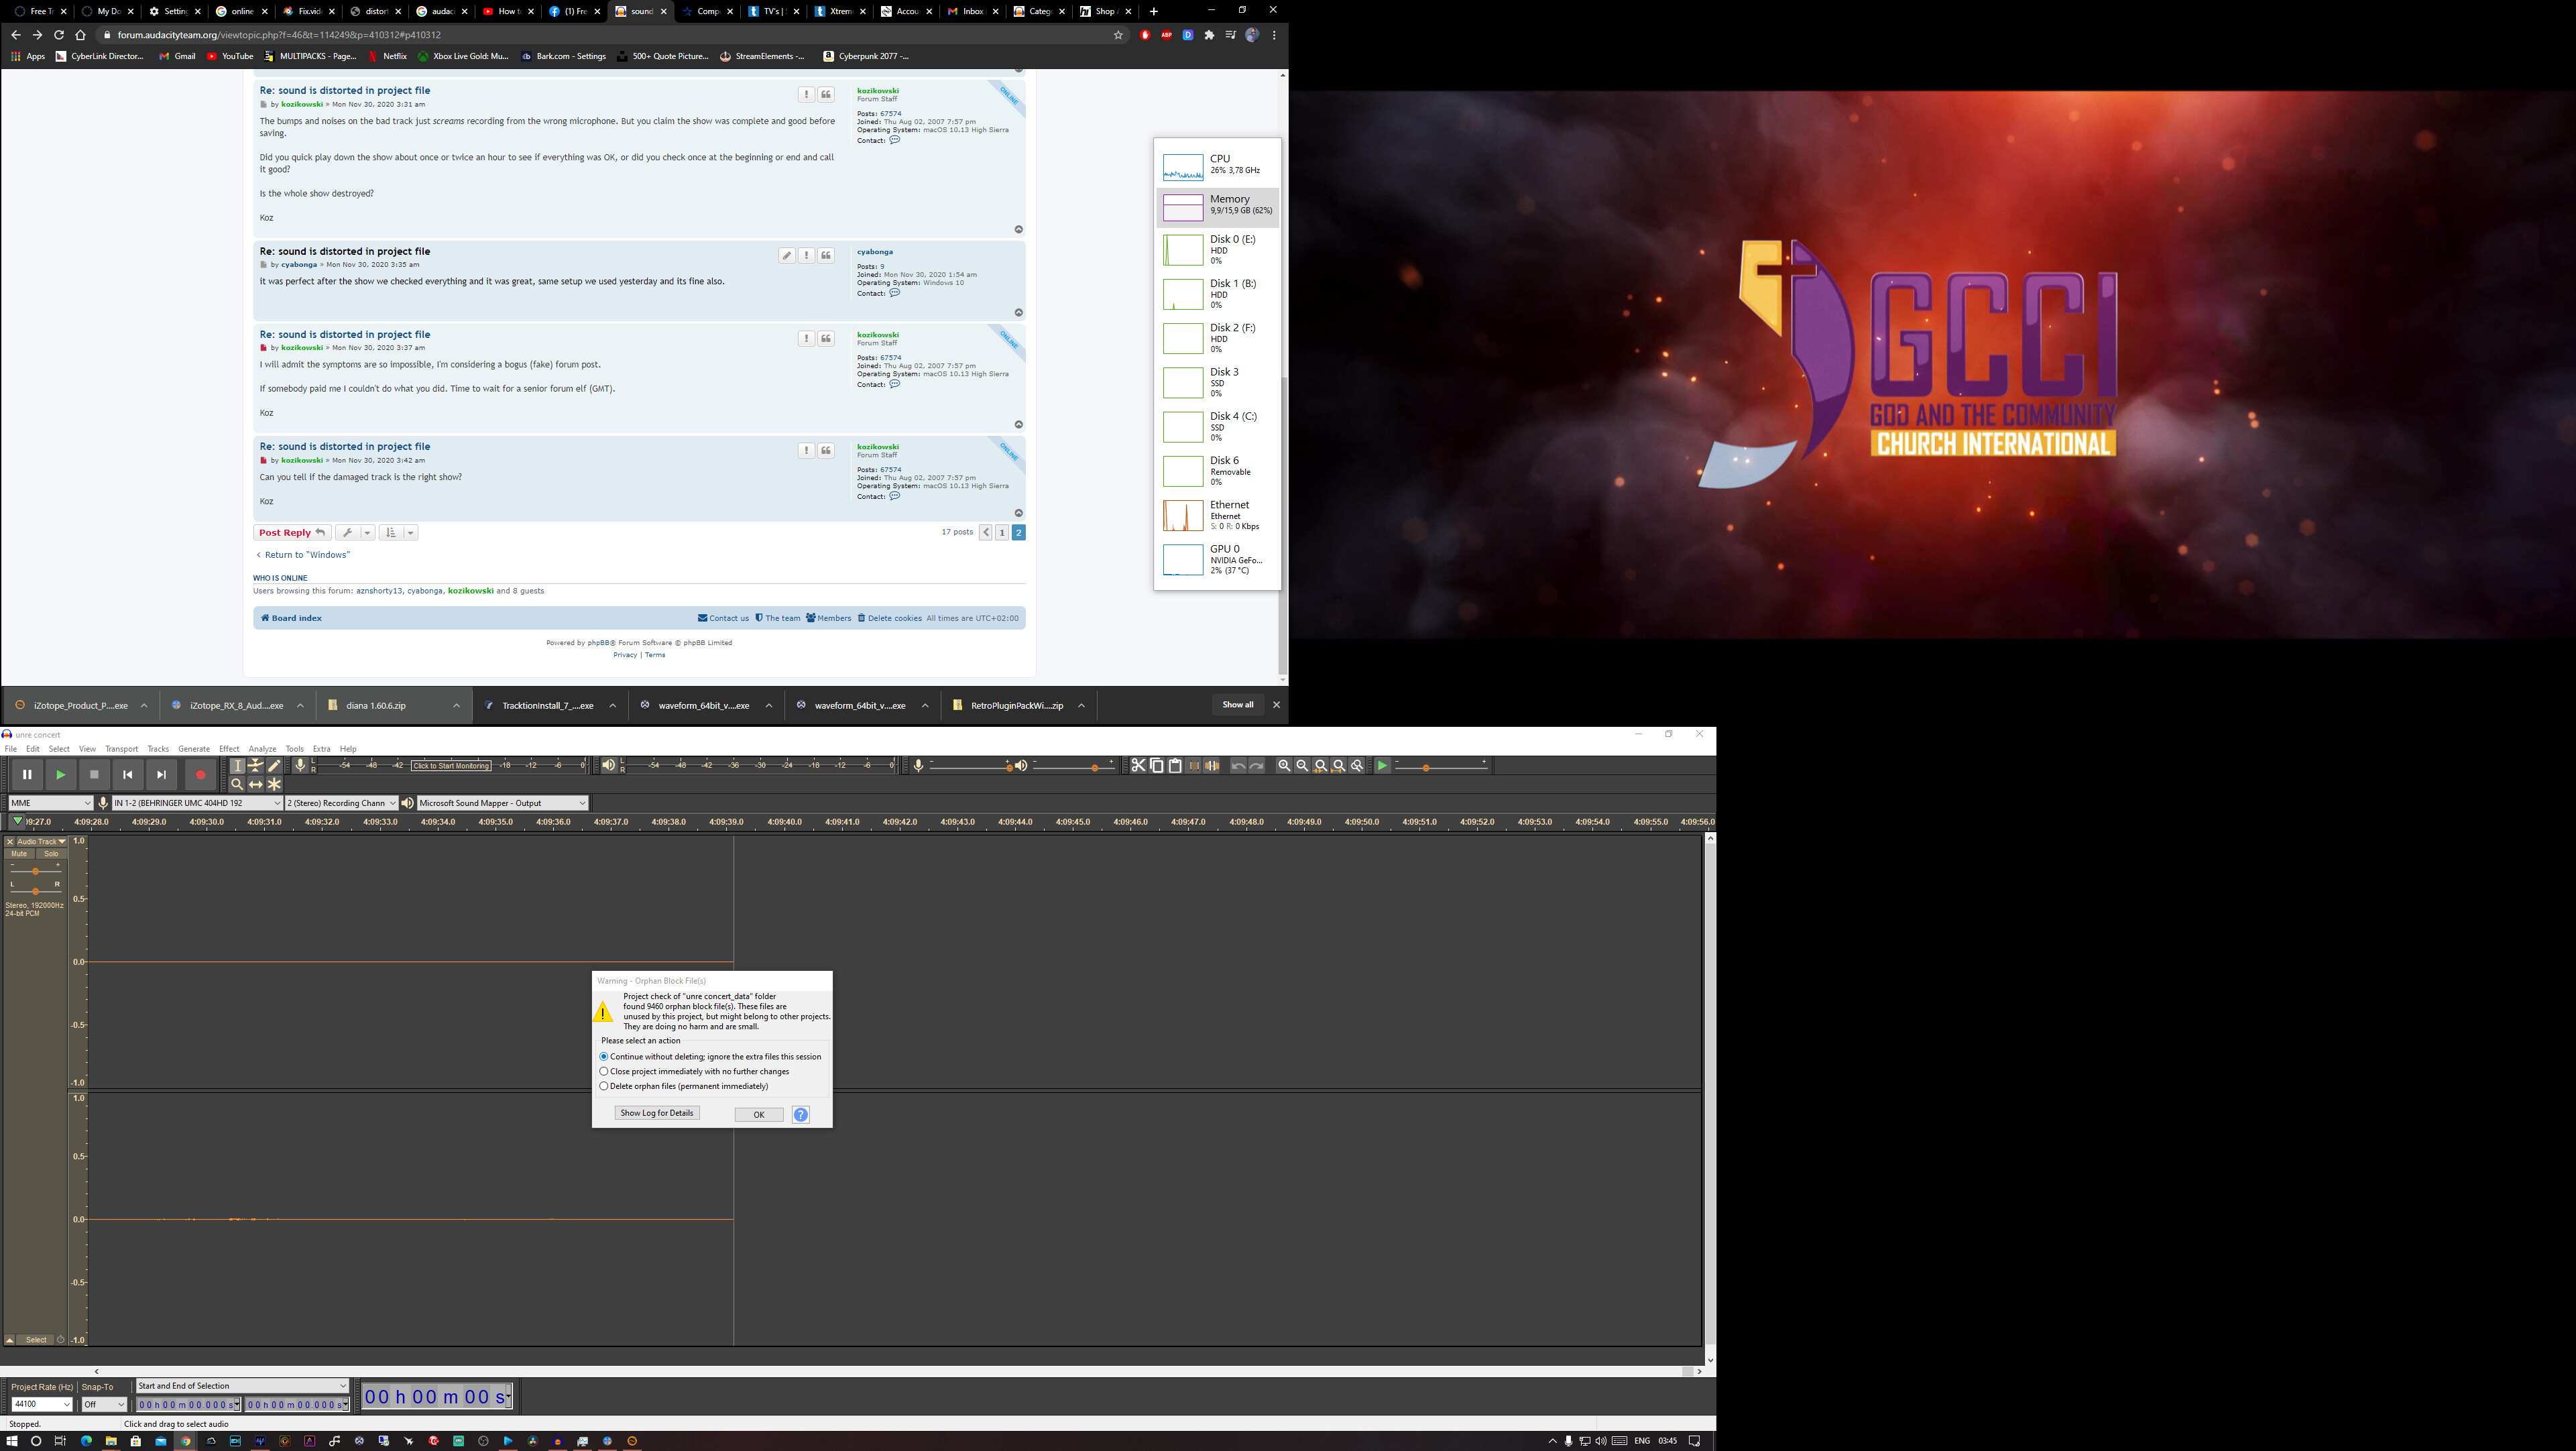Skip to end of the track
2576x1451 pixels.
(x=161, y=774)
